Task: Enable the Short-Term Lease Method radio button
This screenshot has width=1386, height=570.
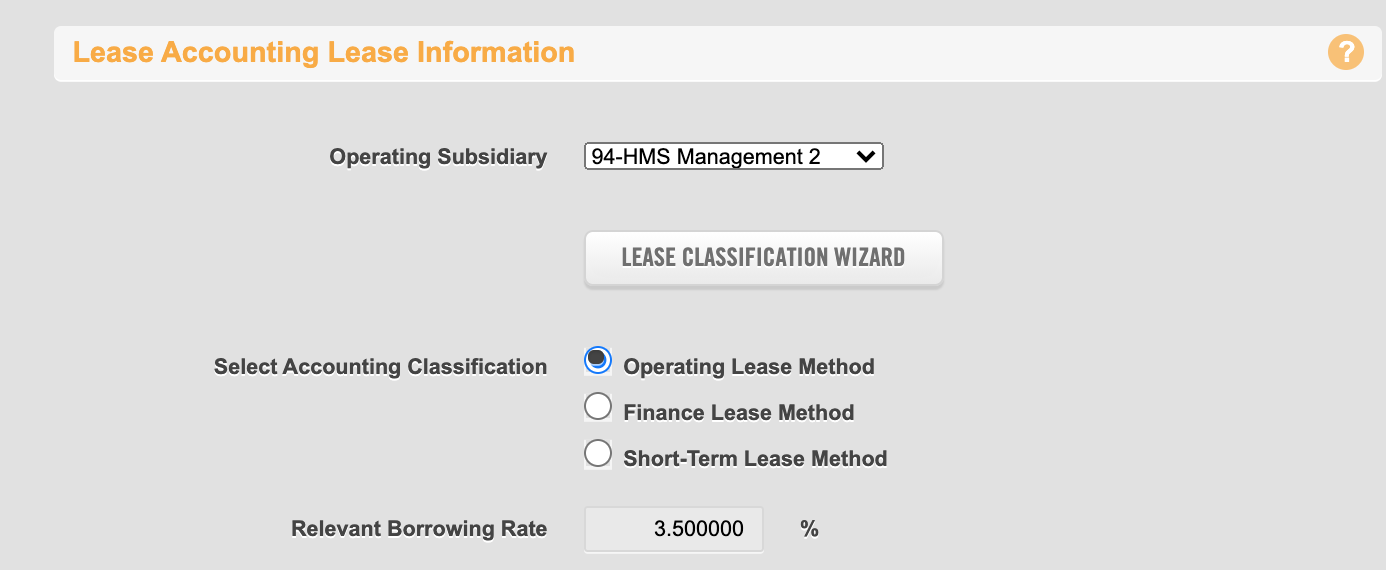Action: point(597,453)
